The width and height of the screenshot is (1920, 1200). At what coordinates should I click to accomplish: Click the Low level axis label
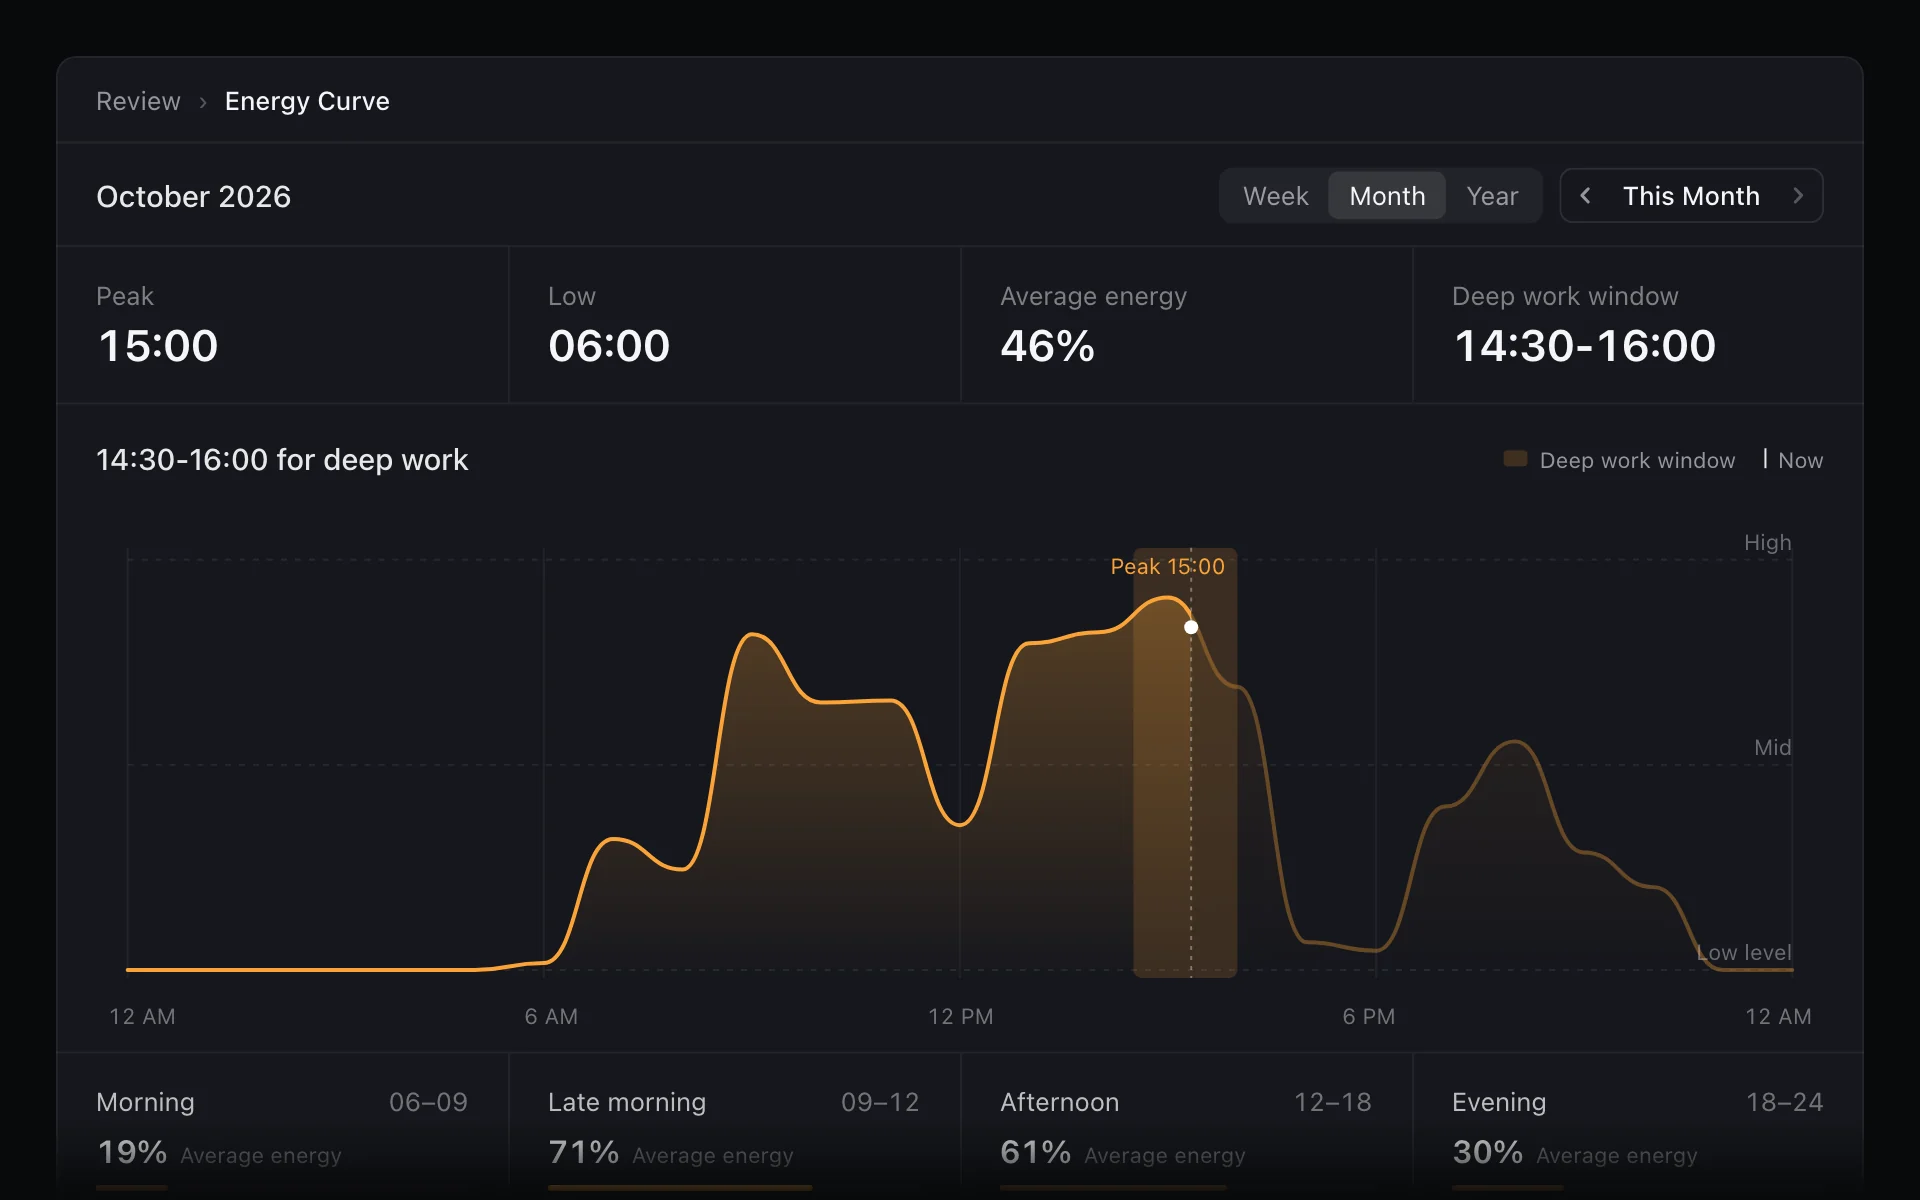1744,952
